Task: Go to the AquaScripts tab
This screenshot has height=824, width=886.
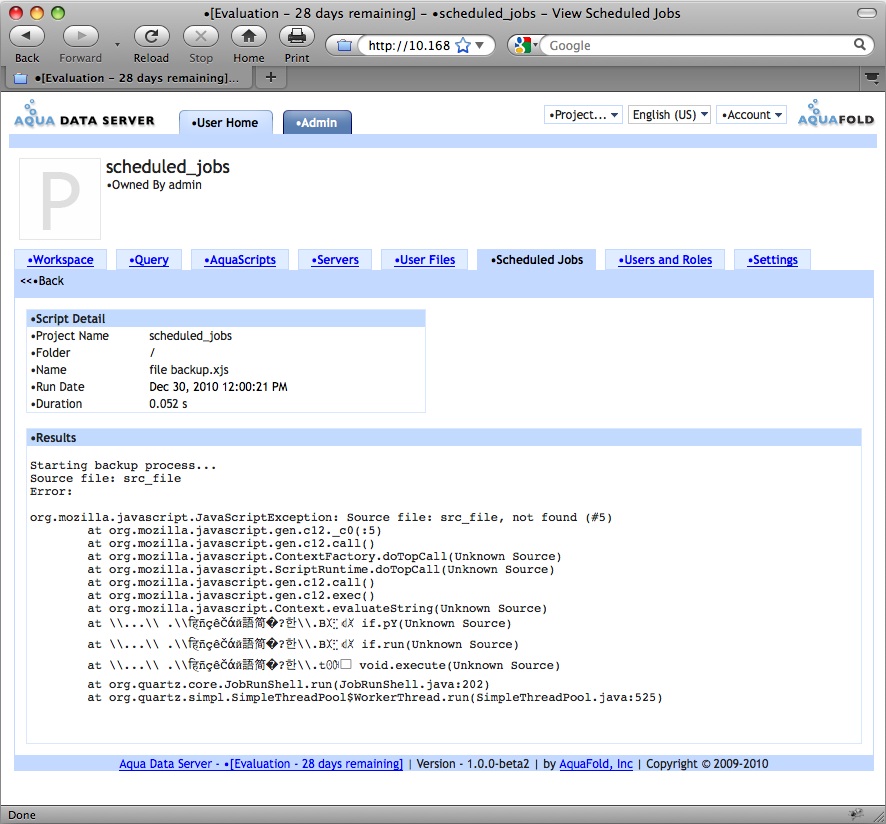Action: pos(240,260)
